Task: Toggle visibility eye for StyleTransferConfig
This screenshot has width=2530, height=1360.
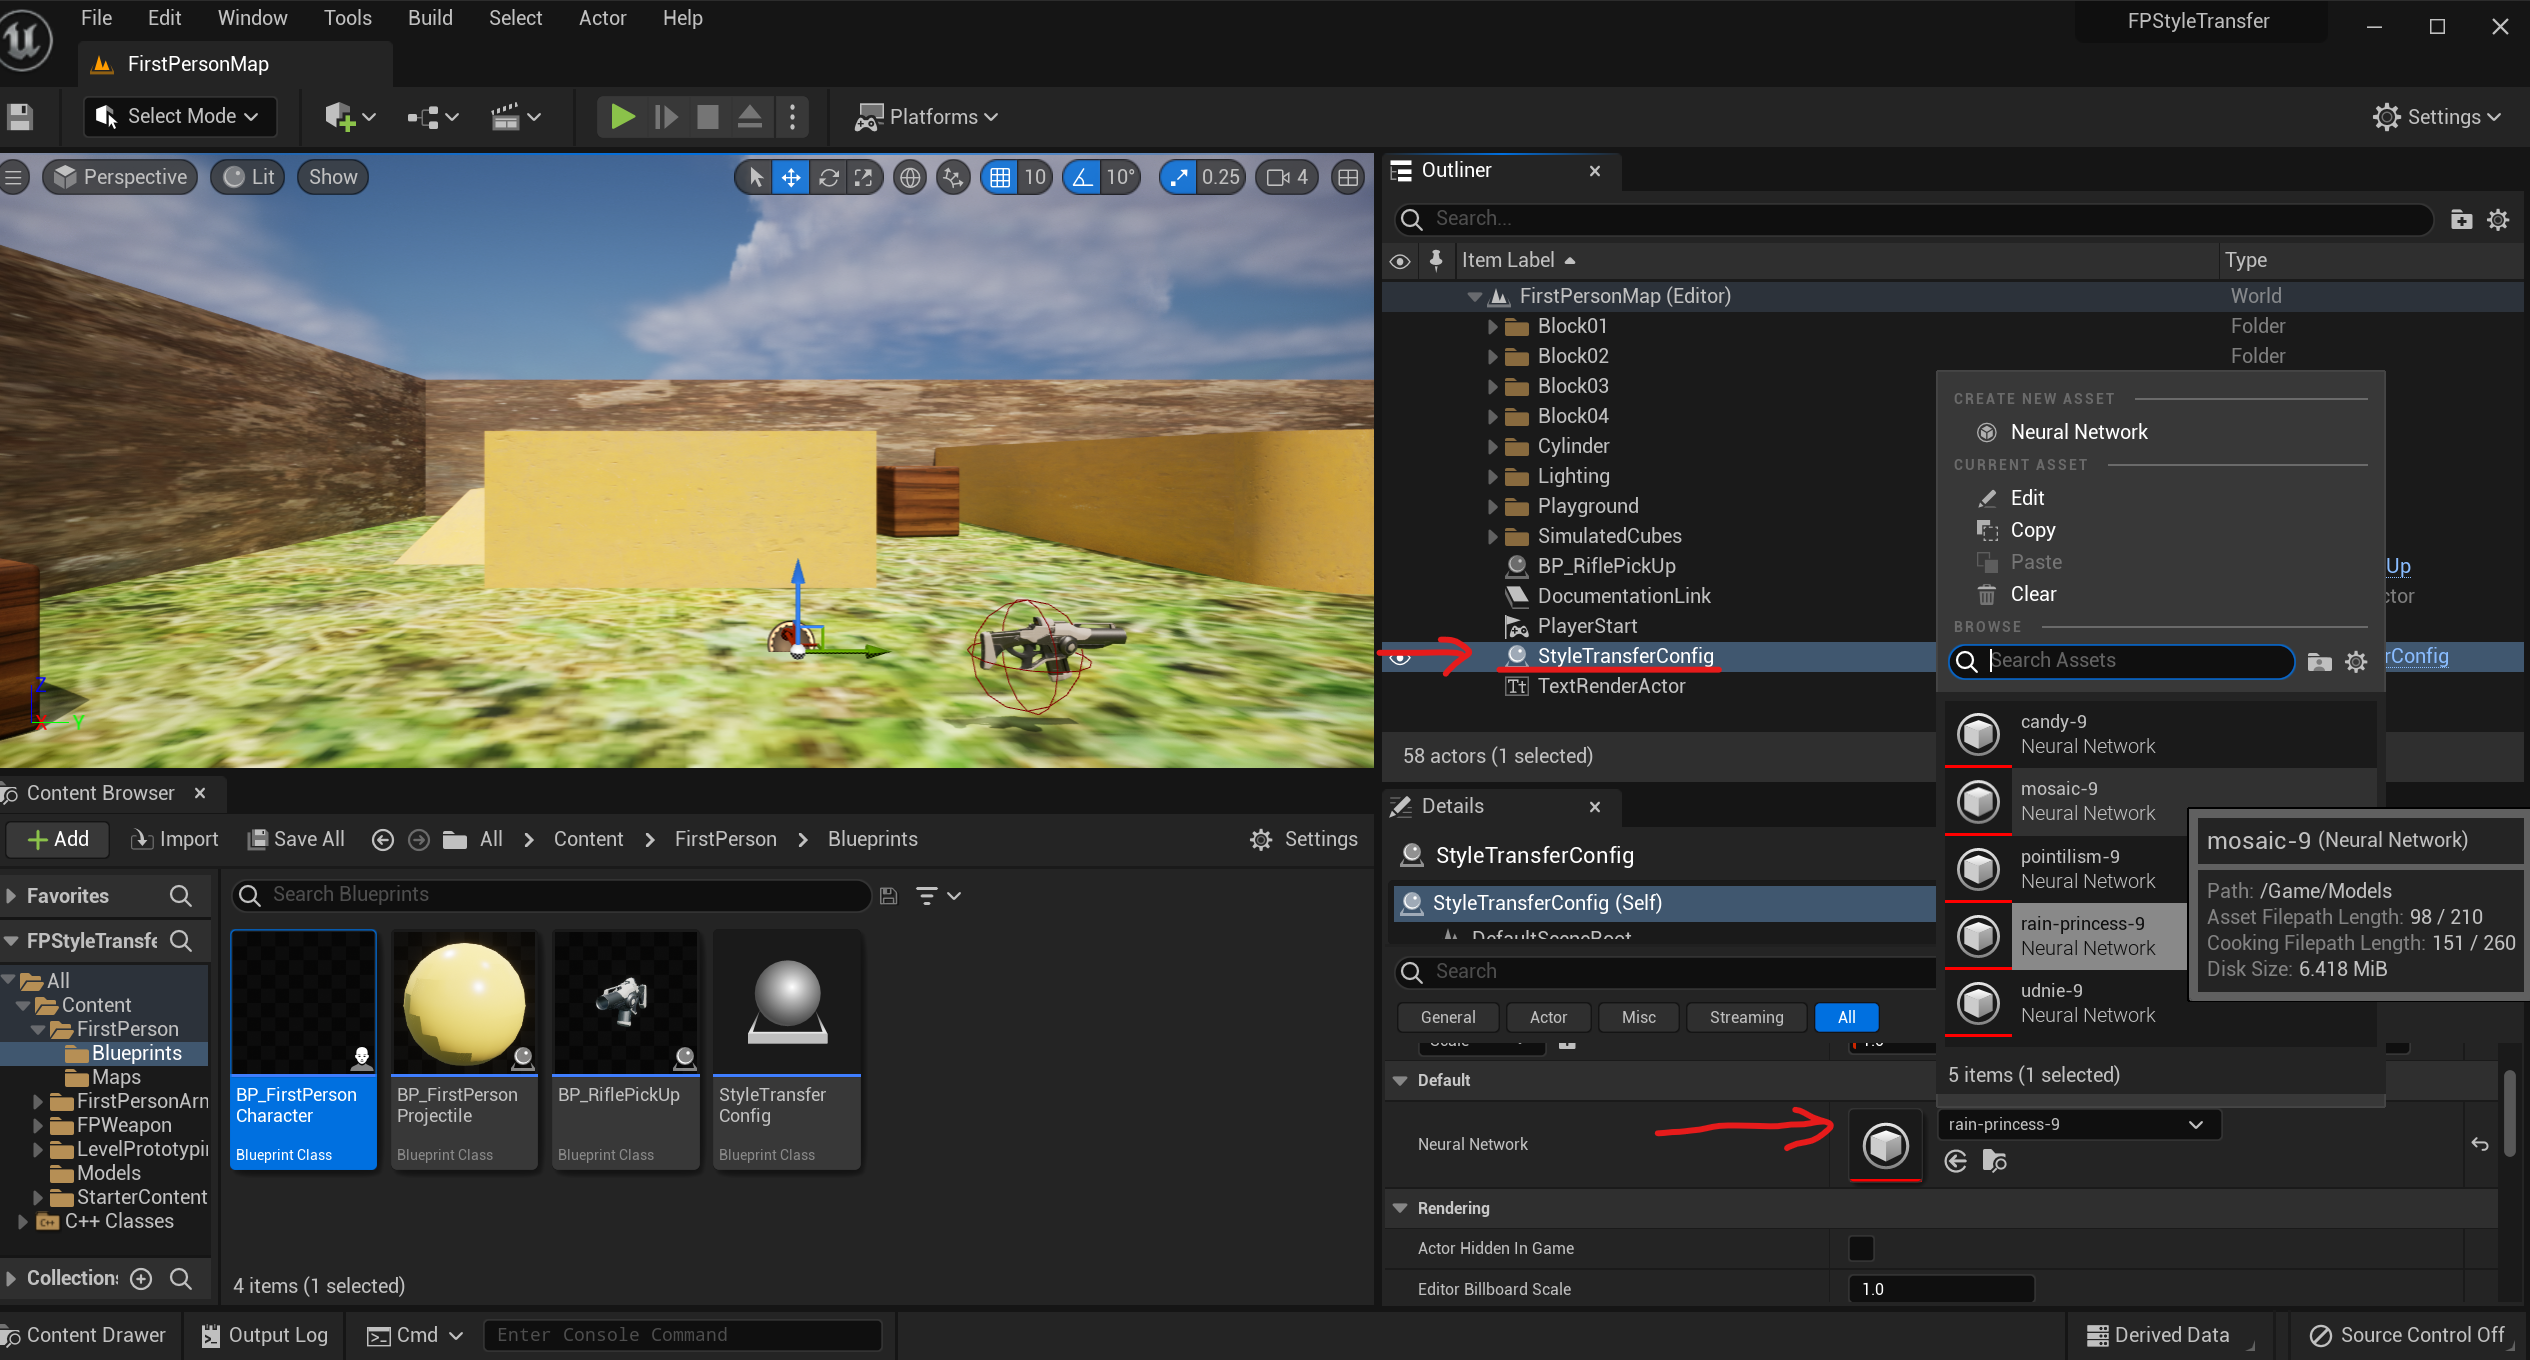Action: point(1400,657)
